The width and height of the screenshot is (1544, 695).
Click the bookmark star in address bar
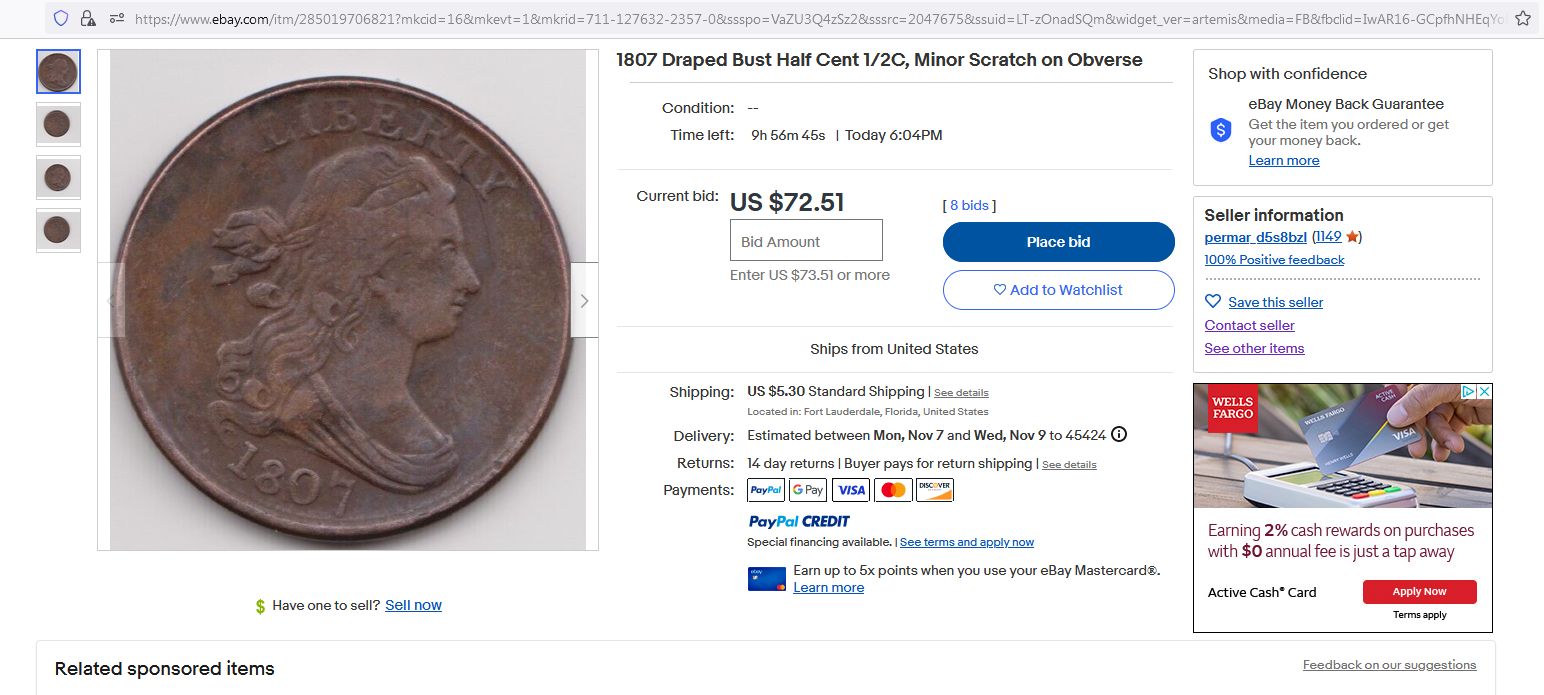pyautogui.click(x=1522, y=18)
